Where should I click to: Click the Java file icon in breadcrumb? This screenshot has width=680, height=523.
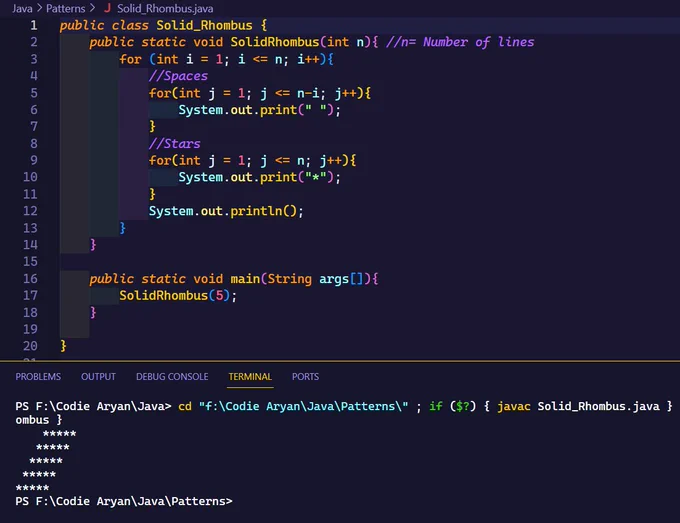(107, 8)
